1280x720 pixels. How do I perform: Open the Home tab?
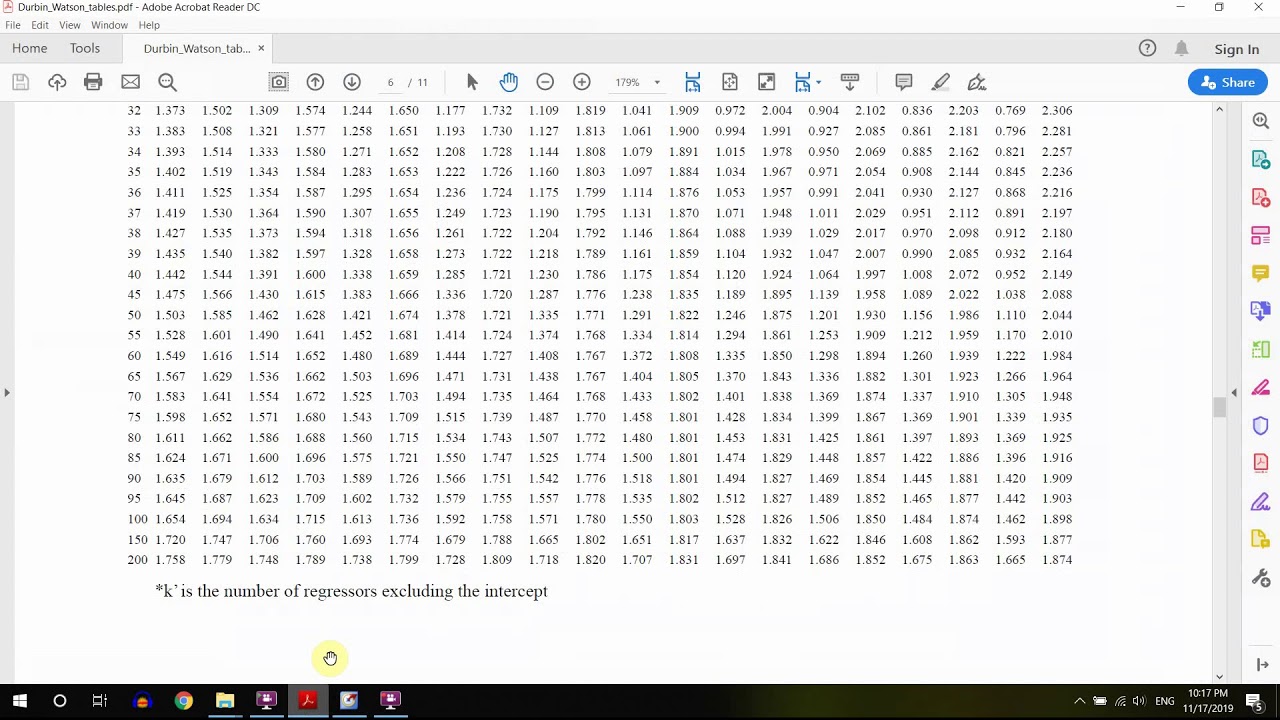(x=30, y=48)
